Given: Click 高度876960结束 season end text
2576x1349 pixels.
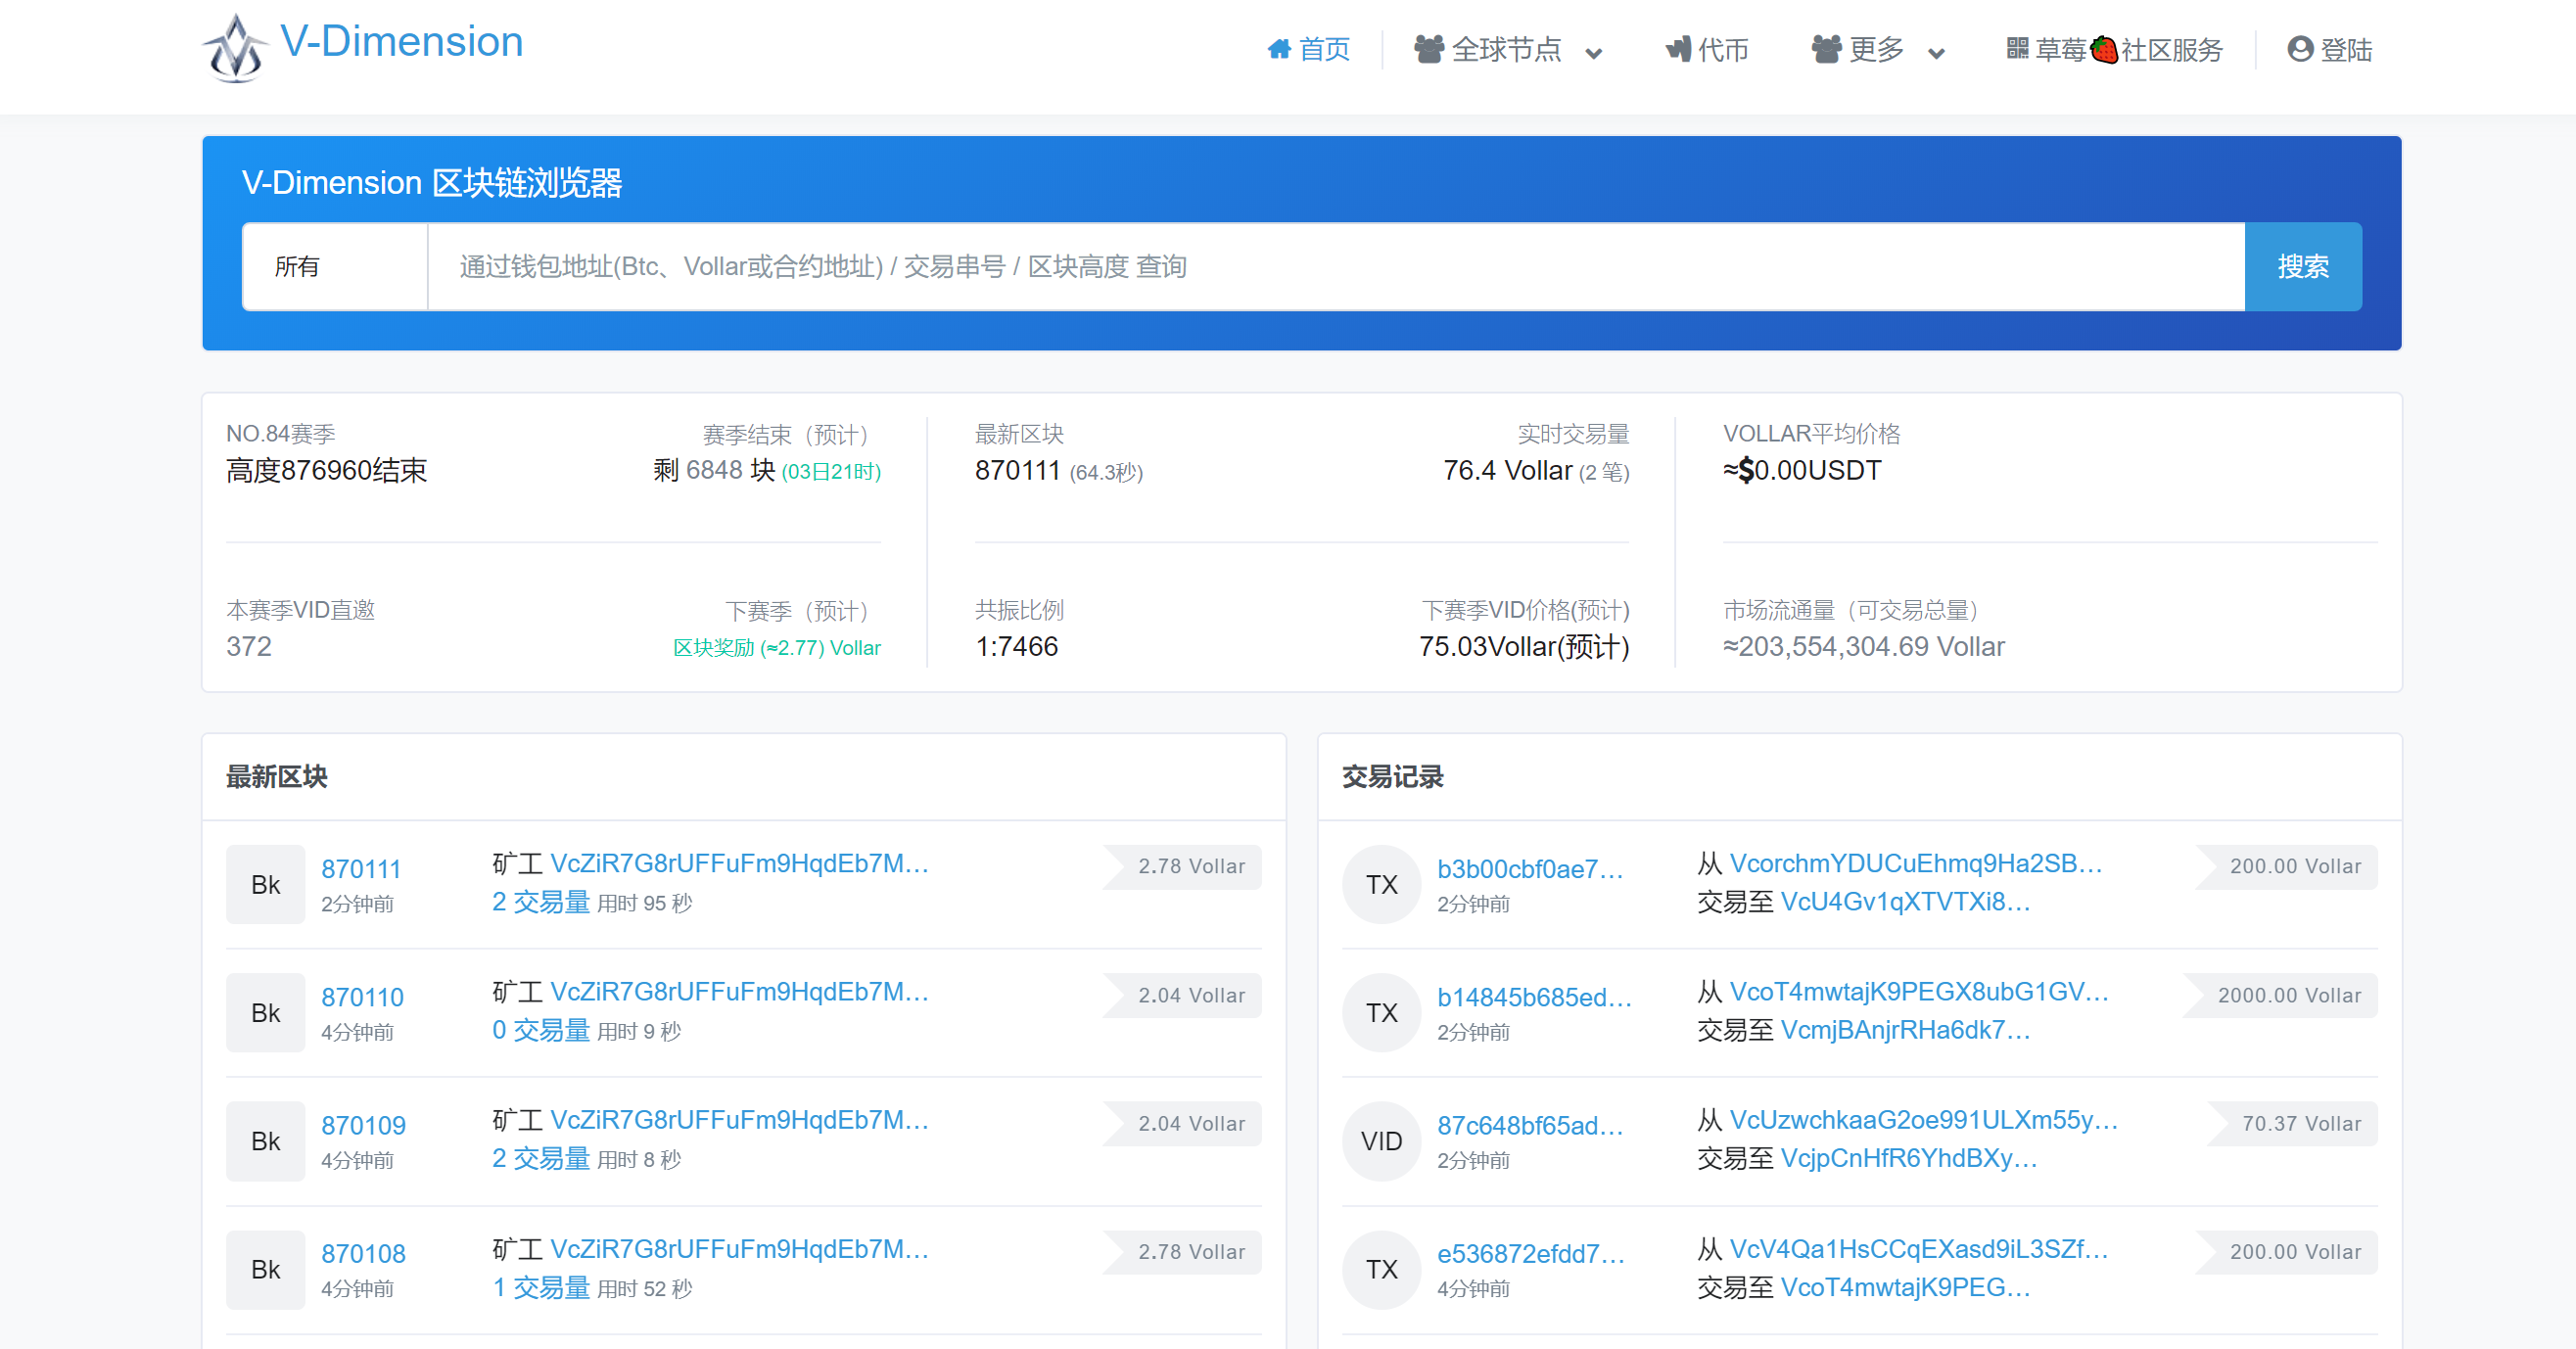Looking at the screenshot, I should coord(327,470).
